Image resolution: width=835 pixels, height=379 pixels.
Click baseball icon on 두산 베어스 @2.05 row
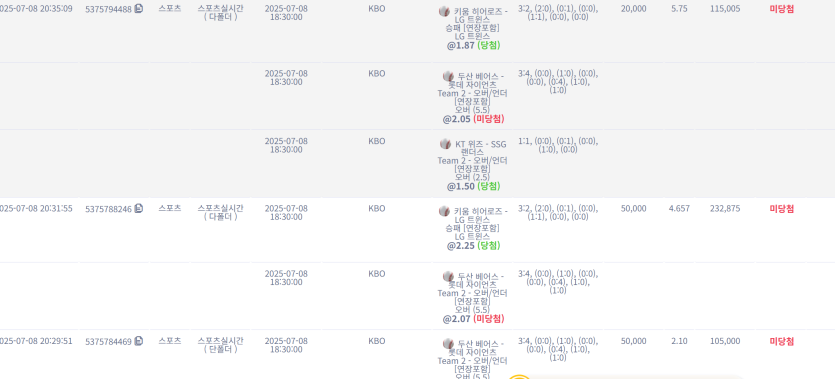[x=448, y=77]
